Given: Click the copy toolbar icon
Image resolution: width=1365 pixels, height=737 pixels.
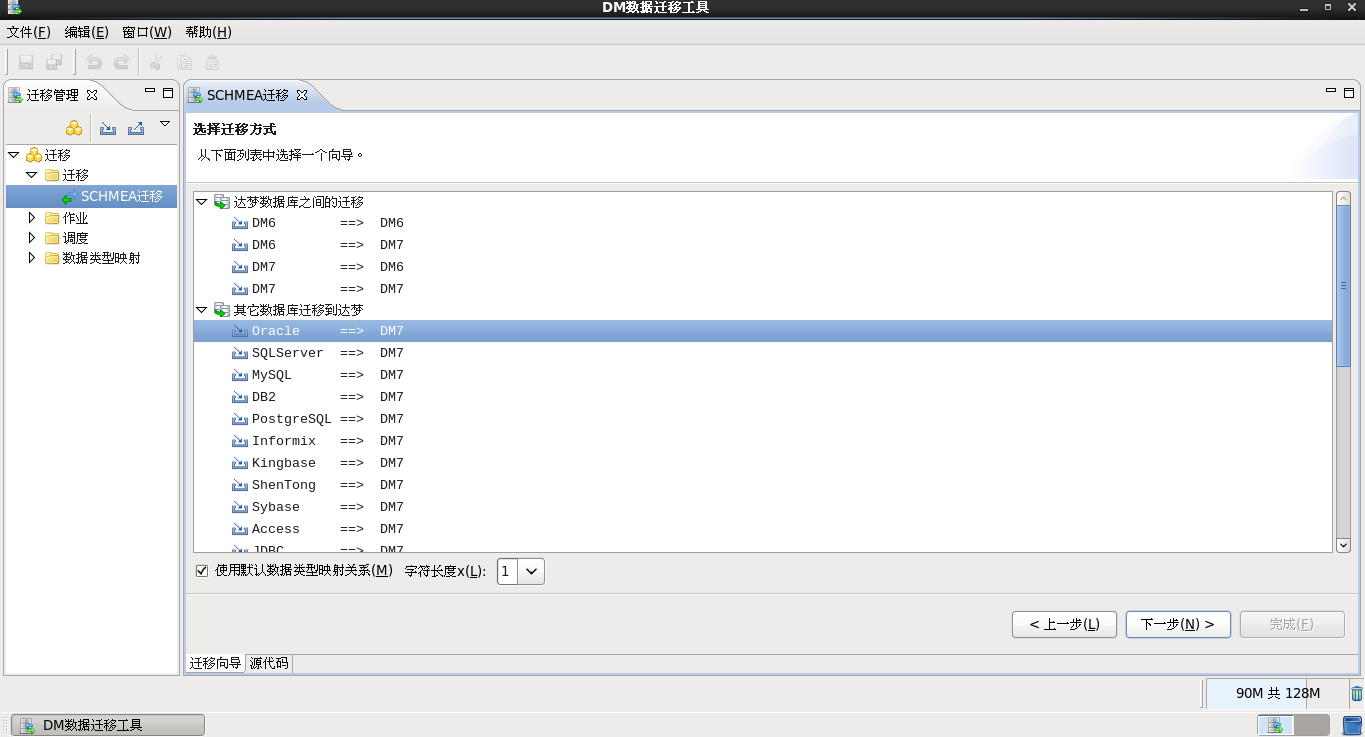Looking at the screenshot, I should (184, 62).
